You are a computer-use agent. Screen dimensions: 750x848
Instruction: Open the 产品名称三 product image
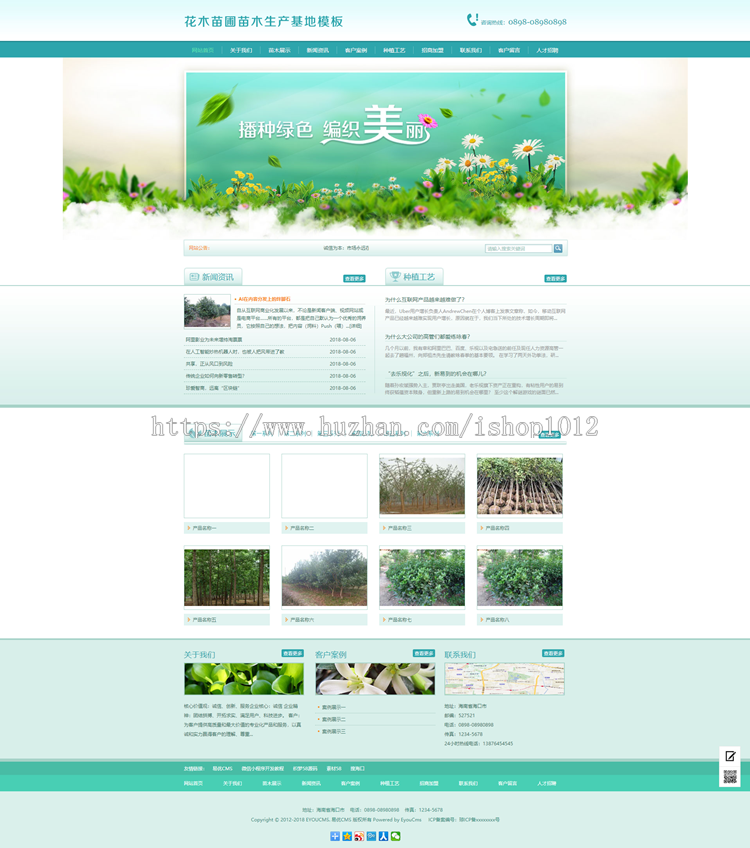[x=422, y=486]
